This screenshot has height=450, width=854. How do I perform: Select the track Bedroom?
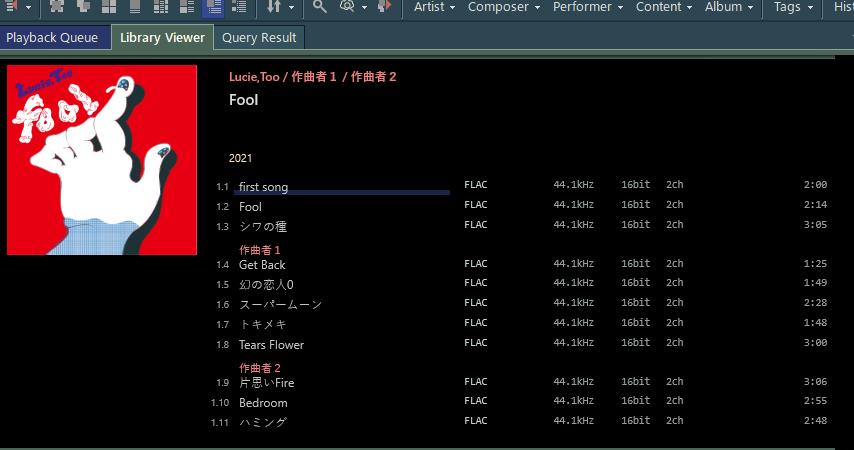pos(263,403)
